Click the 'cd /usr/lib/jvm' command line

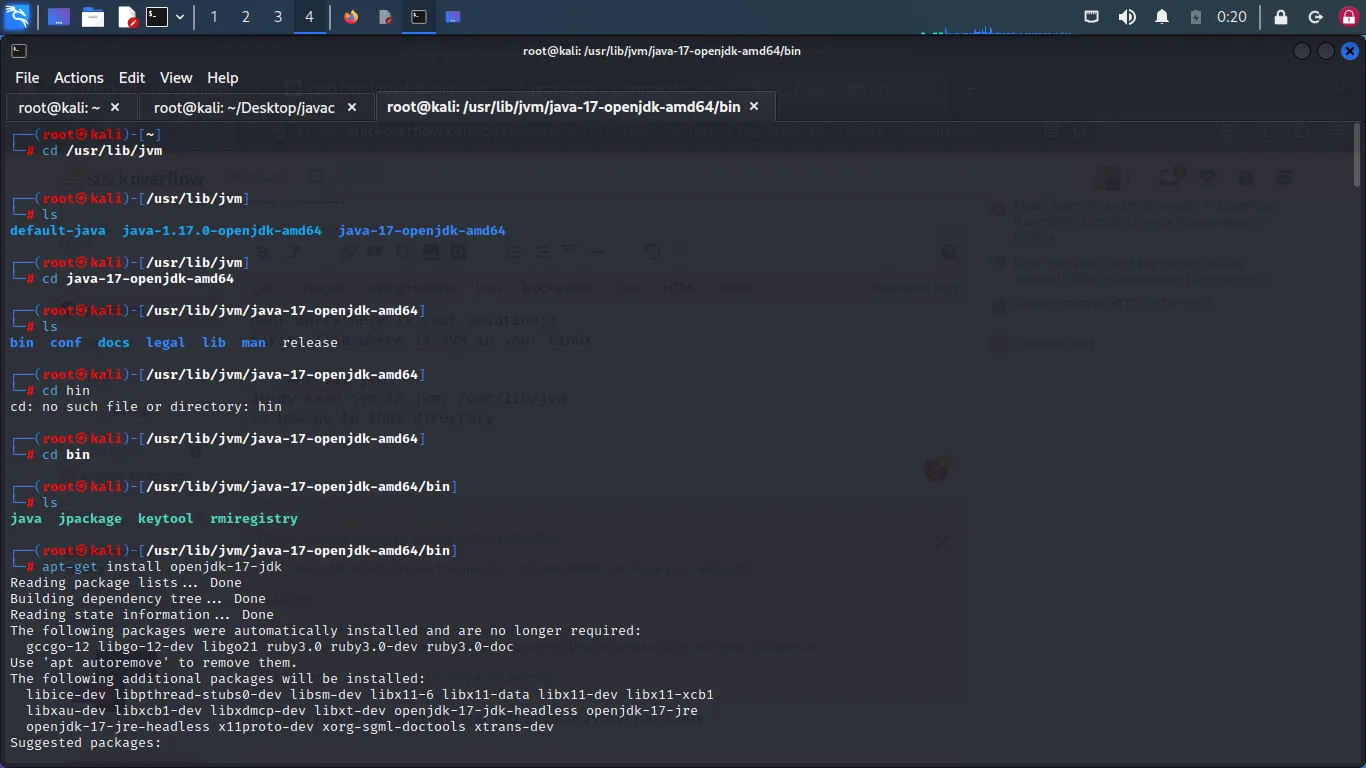pos(102,151)
